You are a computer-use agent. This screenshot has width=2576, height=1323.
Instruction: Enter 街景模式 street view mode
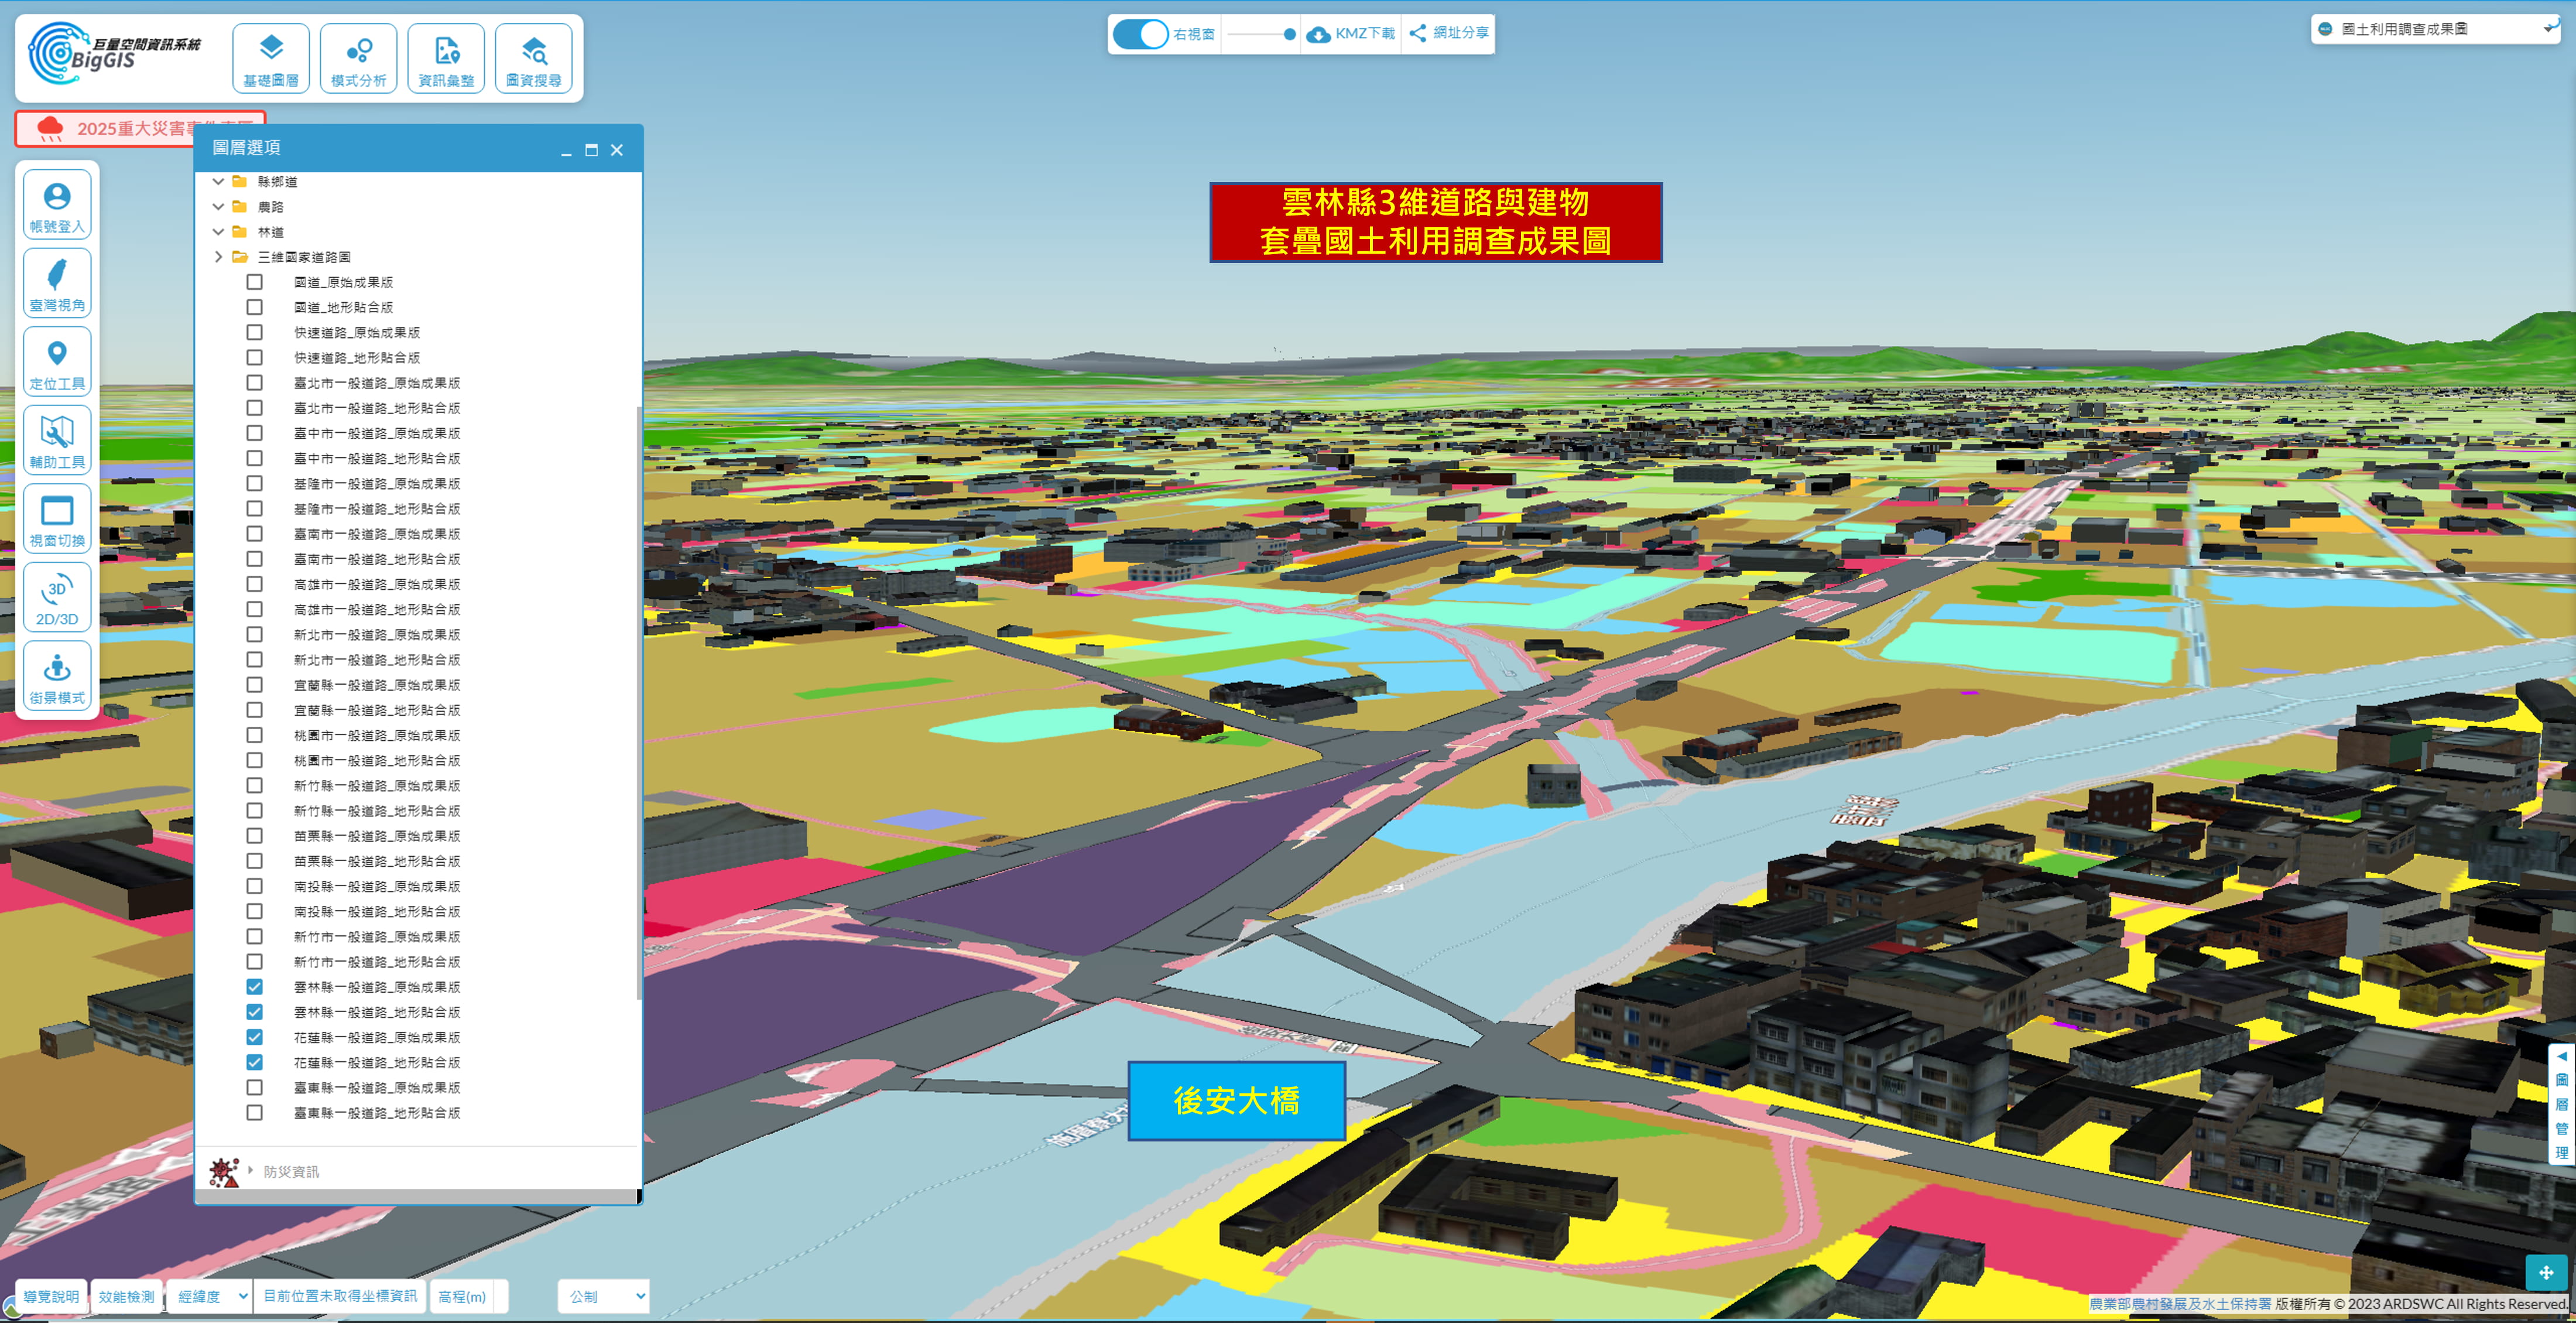click(57, 677)
